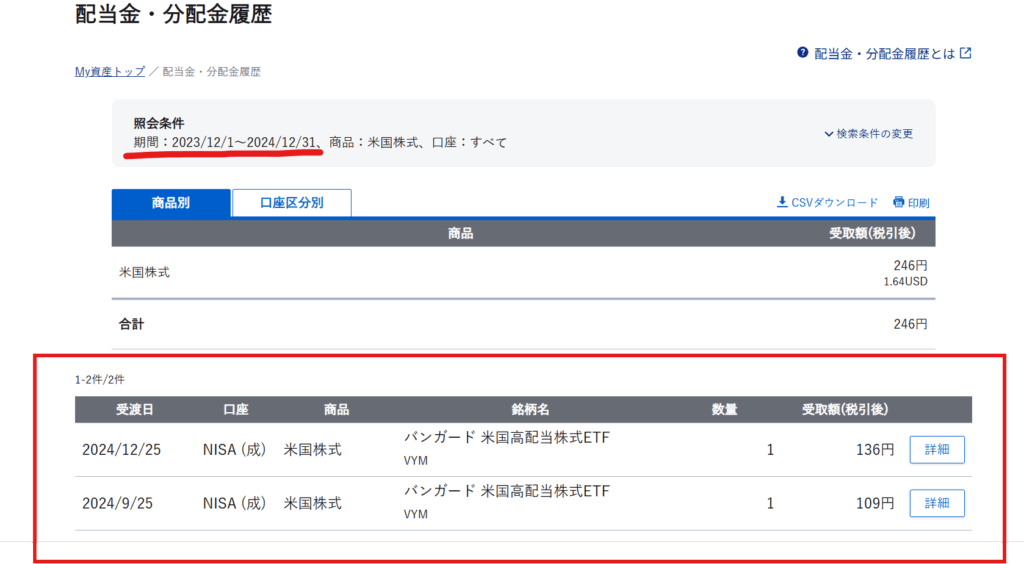Select the 商品別 tab
Image resolution: width=1024 pixels, height=564 pixels.
(171, 203)
